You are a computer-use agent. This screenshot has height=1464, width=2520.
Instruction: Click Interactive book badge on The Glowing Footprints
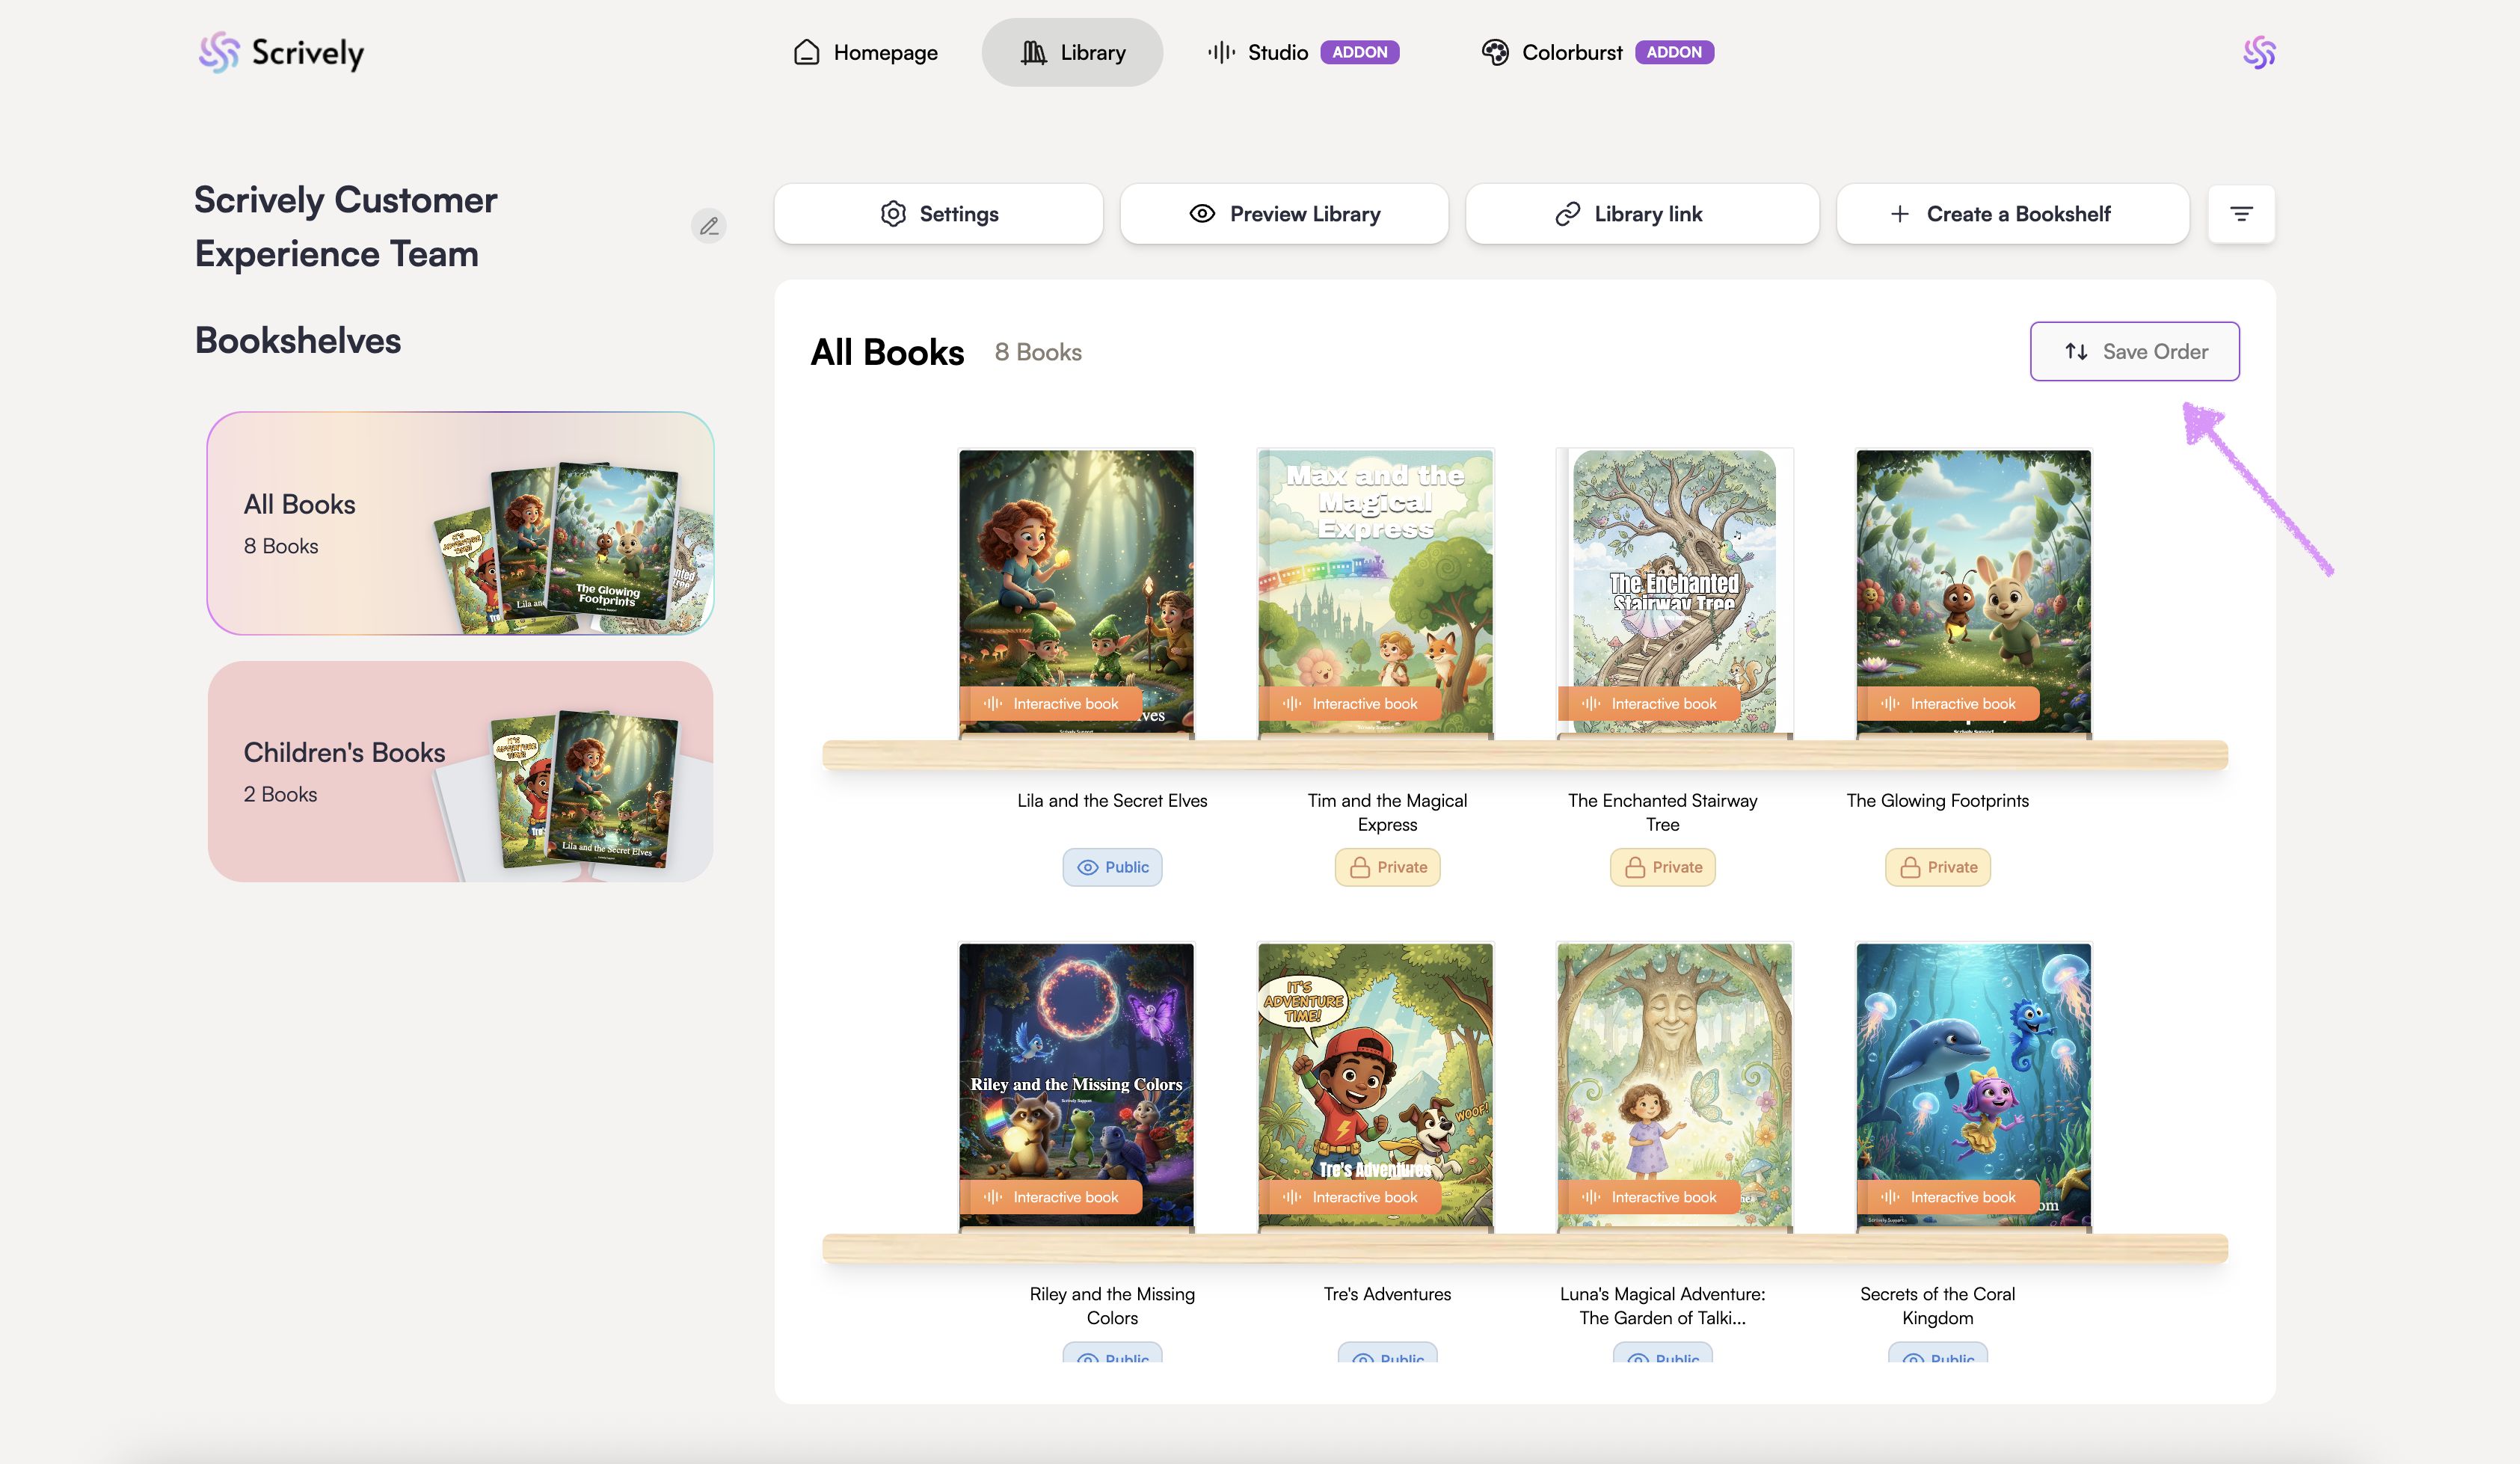(x=1947, y=704)
